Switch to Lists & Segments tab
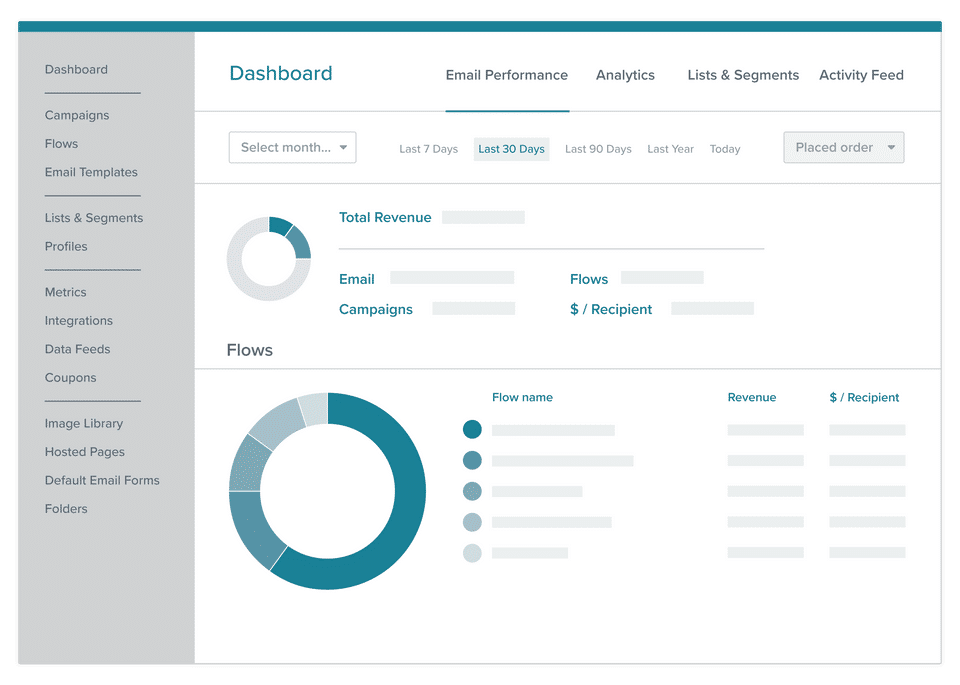Viewport: 960px width, 685px height. pos(743,75)
